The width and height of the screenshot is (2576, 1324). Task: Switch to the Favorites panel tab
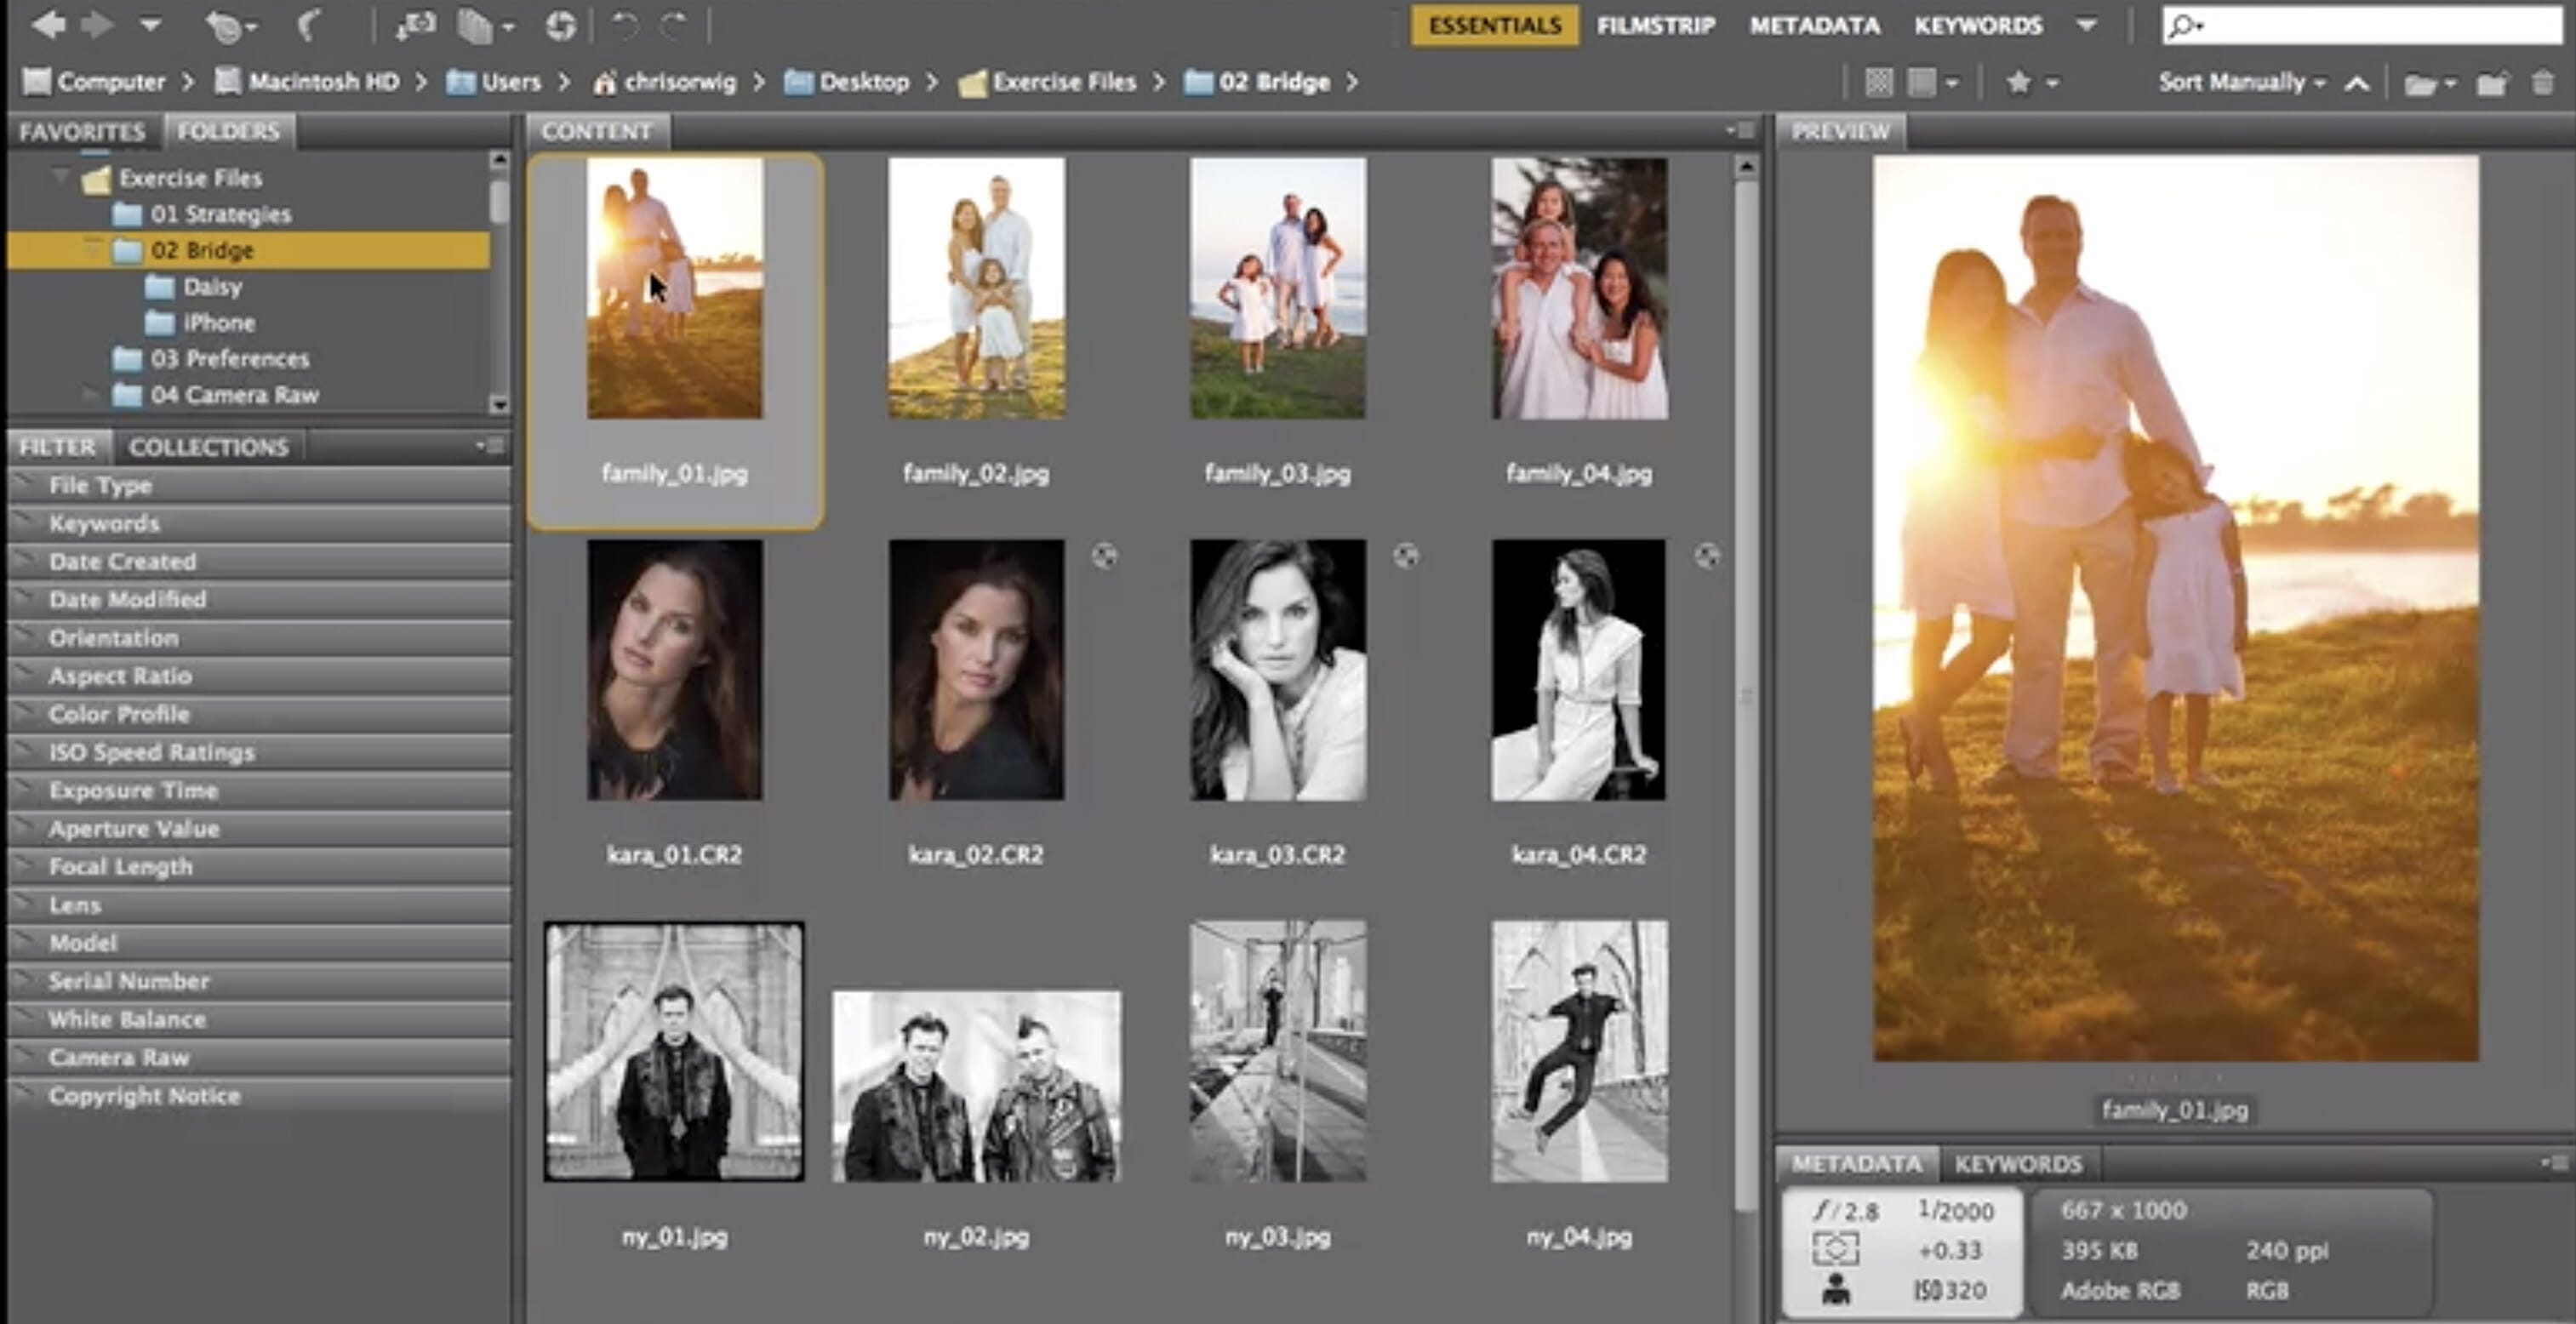pyautogui.click(x=82, y=131)
